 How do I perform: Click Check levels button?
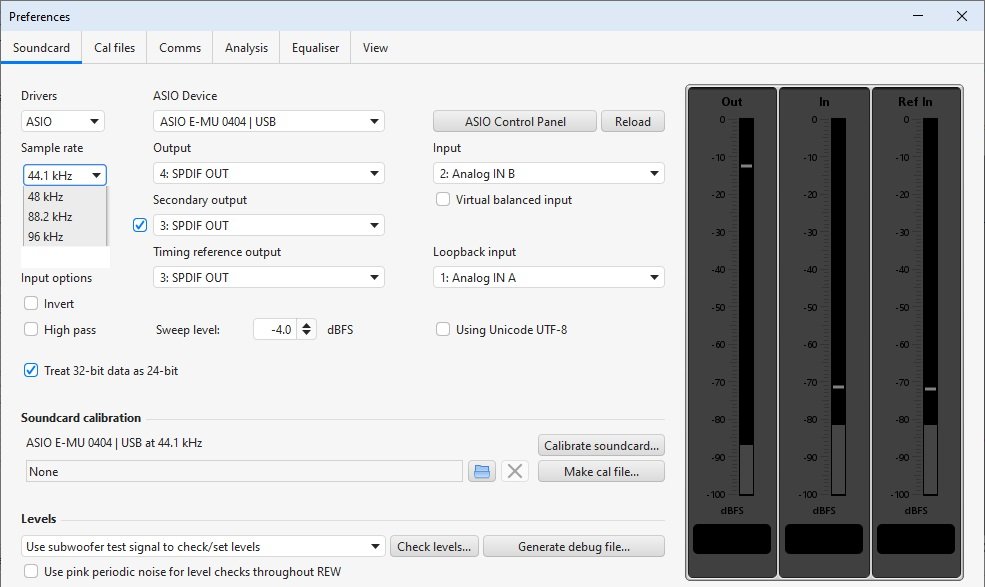(434, 546)
